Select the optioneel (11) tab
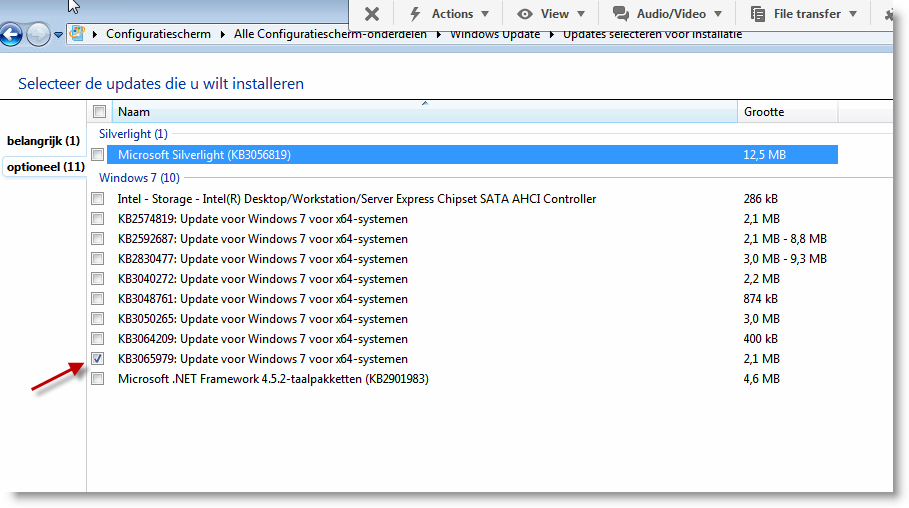The width and height of the screenshot is (909, 508). tap(46, 167)
